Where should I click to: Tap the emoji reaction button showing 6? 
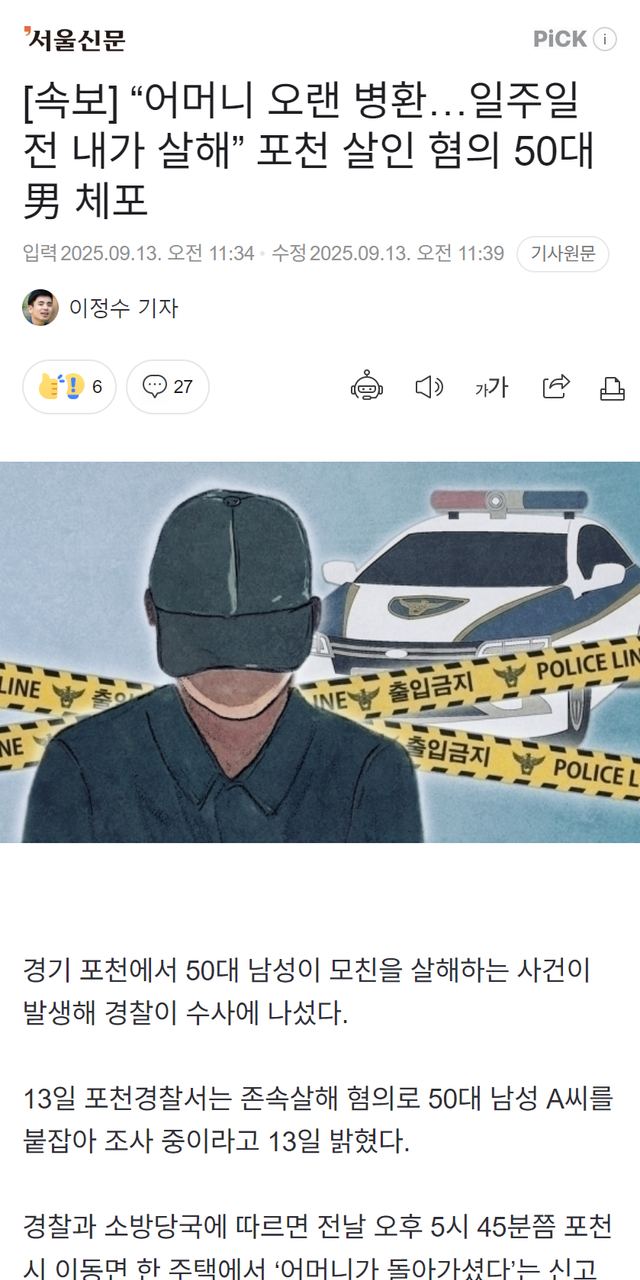coord(69,387)
